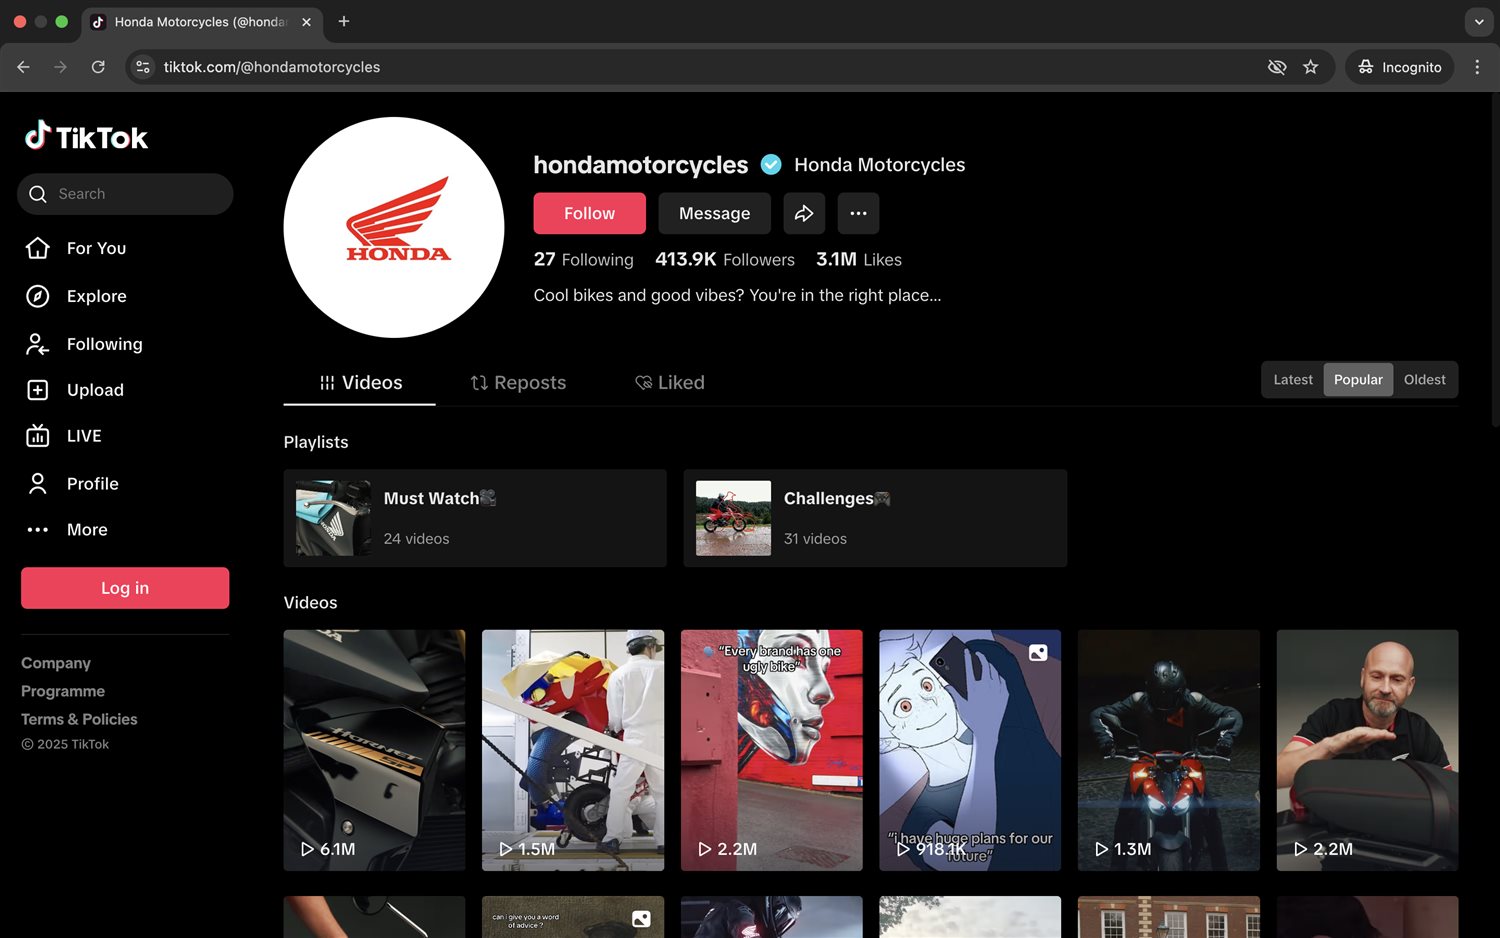
Task: Play the video with 1.3M views
Action: 1169,750
